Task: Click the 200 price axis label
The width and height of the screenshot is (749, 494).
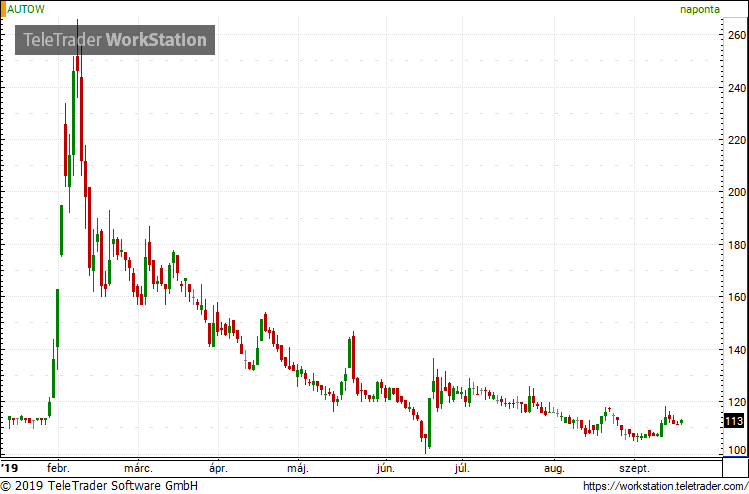Action: [735, 192]
